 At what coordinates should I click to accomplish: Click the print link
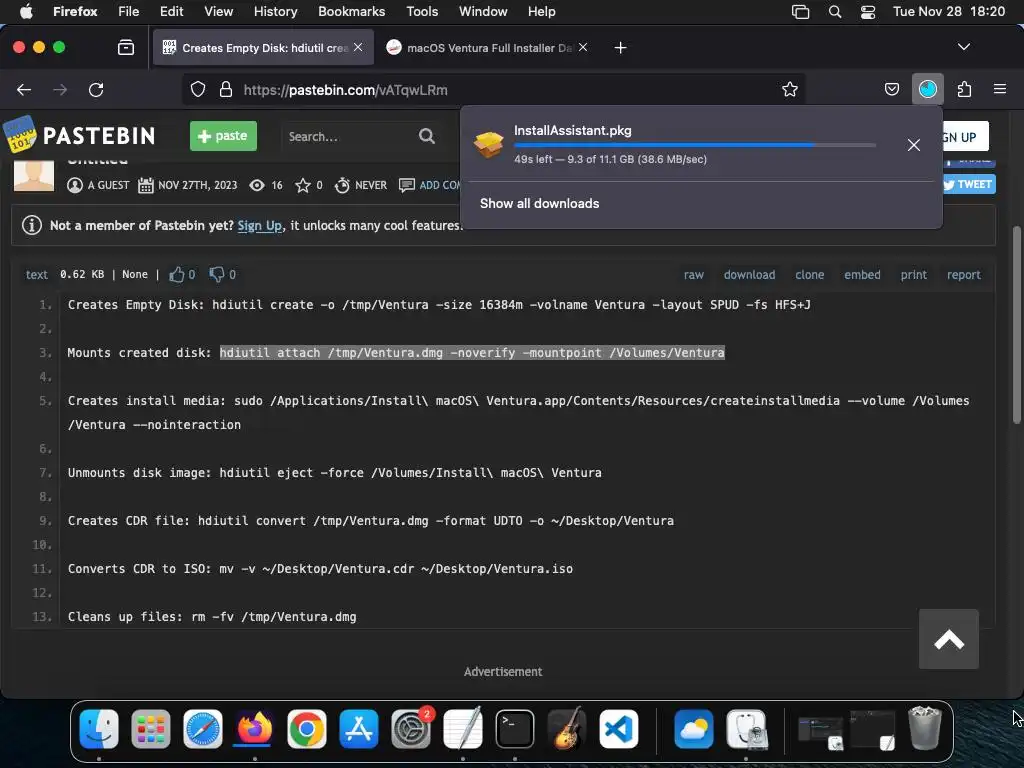point(913,275)
